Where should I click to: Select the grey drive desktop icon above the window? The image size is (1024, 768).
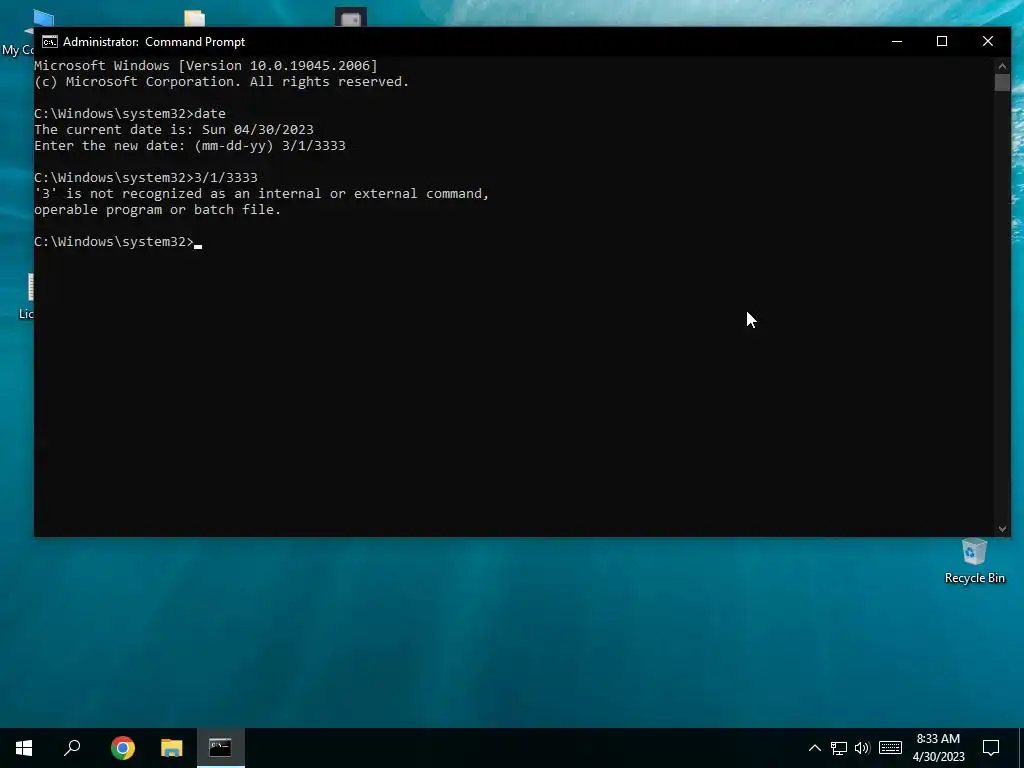pyautogui.click(x=351, y=18)
